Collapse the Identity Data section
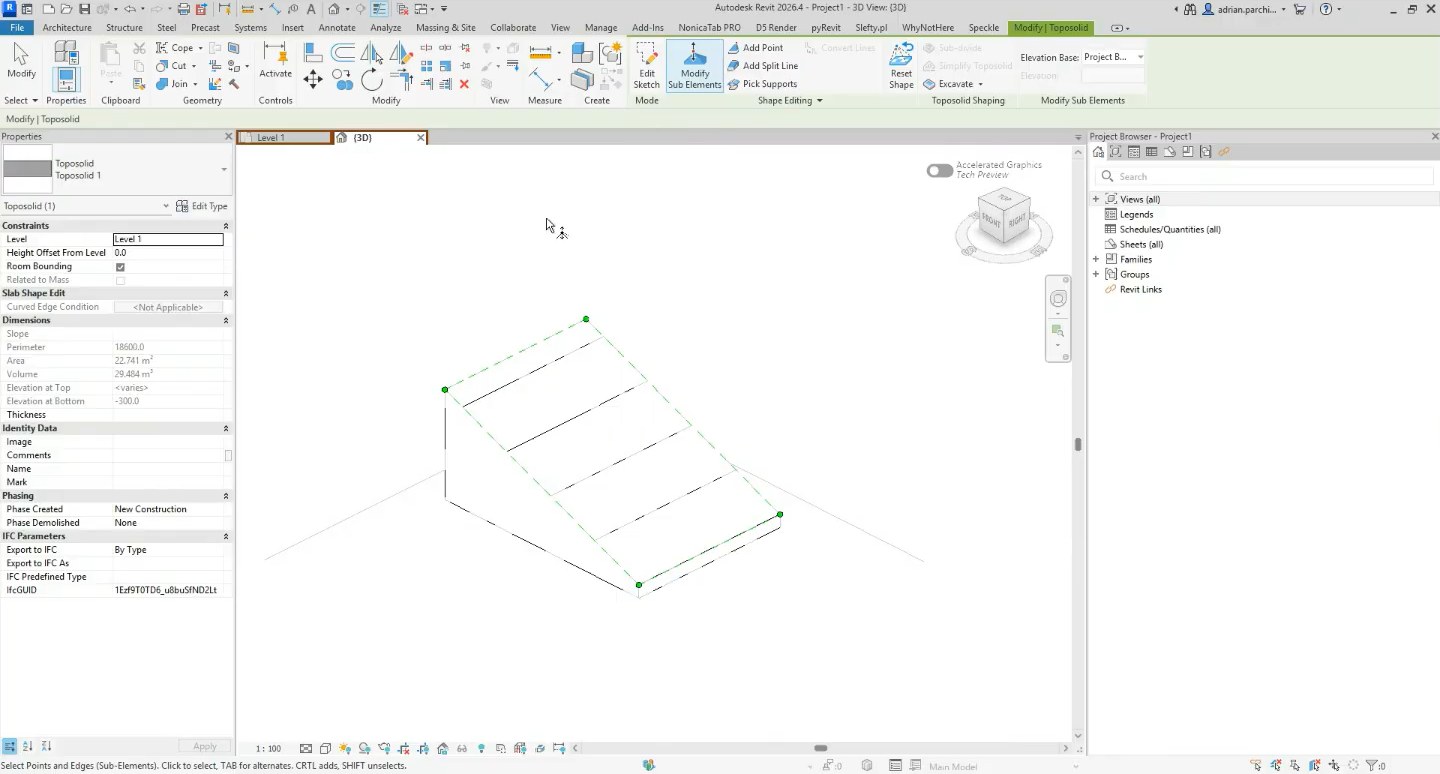 point(225,428)
